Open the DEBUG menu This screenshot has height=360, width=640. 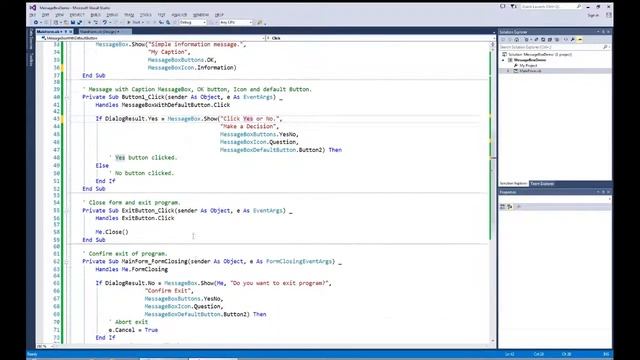112,15
